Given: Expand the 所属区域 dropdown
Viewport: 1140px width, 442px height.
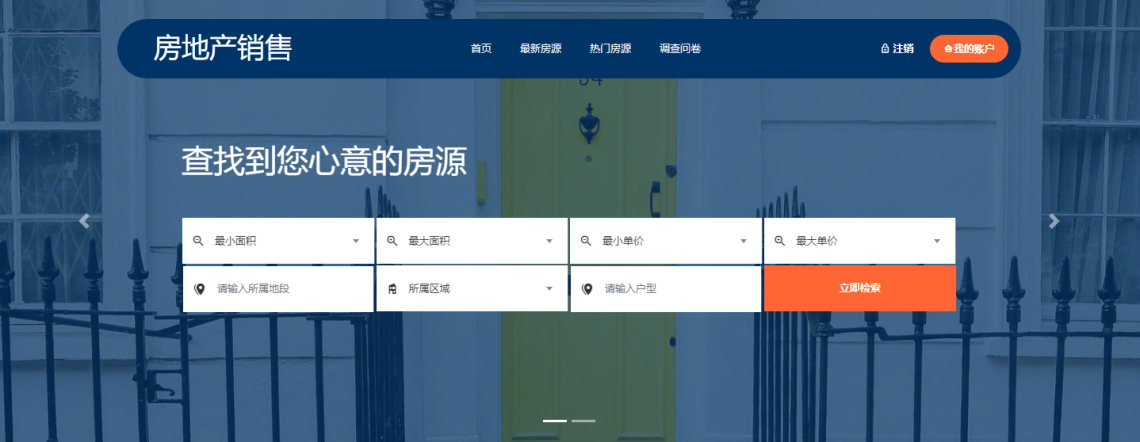Looking at the screenshot, I should 472,289.
